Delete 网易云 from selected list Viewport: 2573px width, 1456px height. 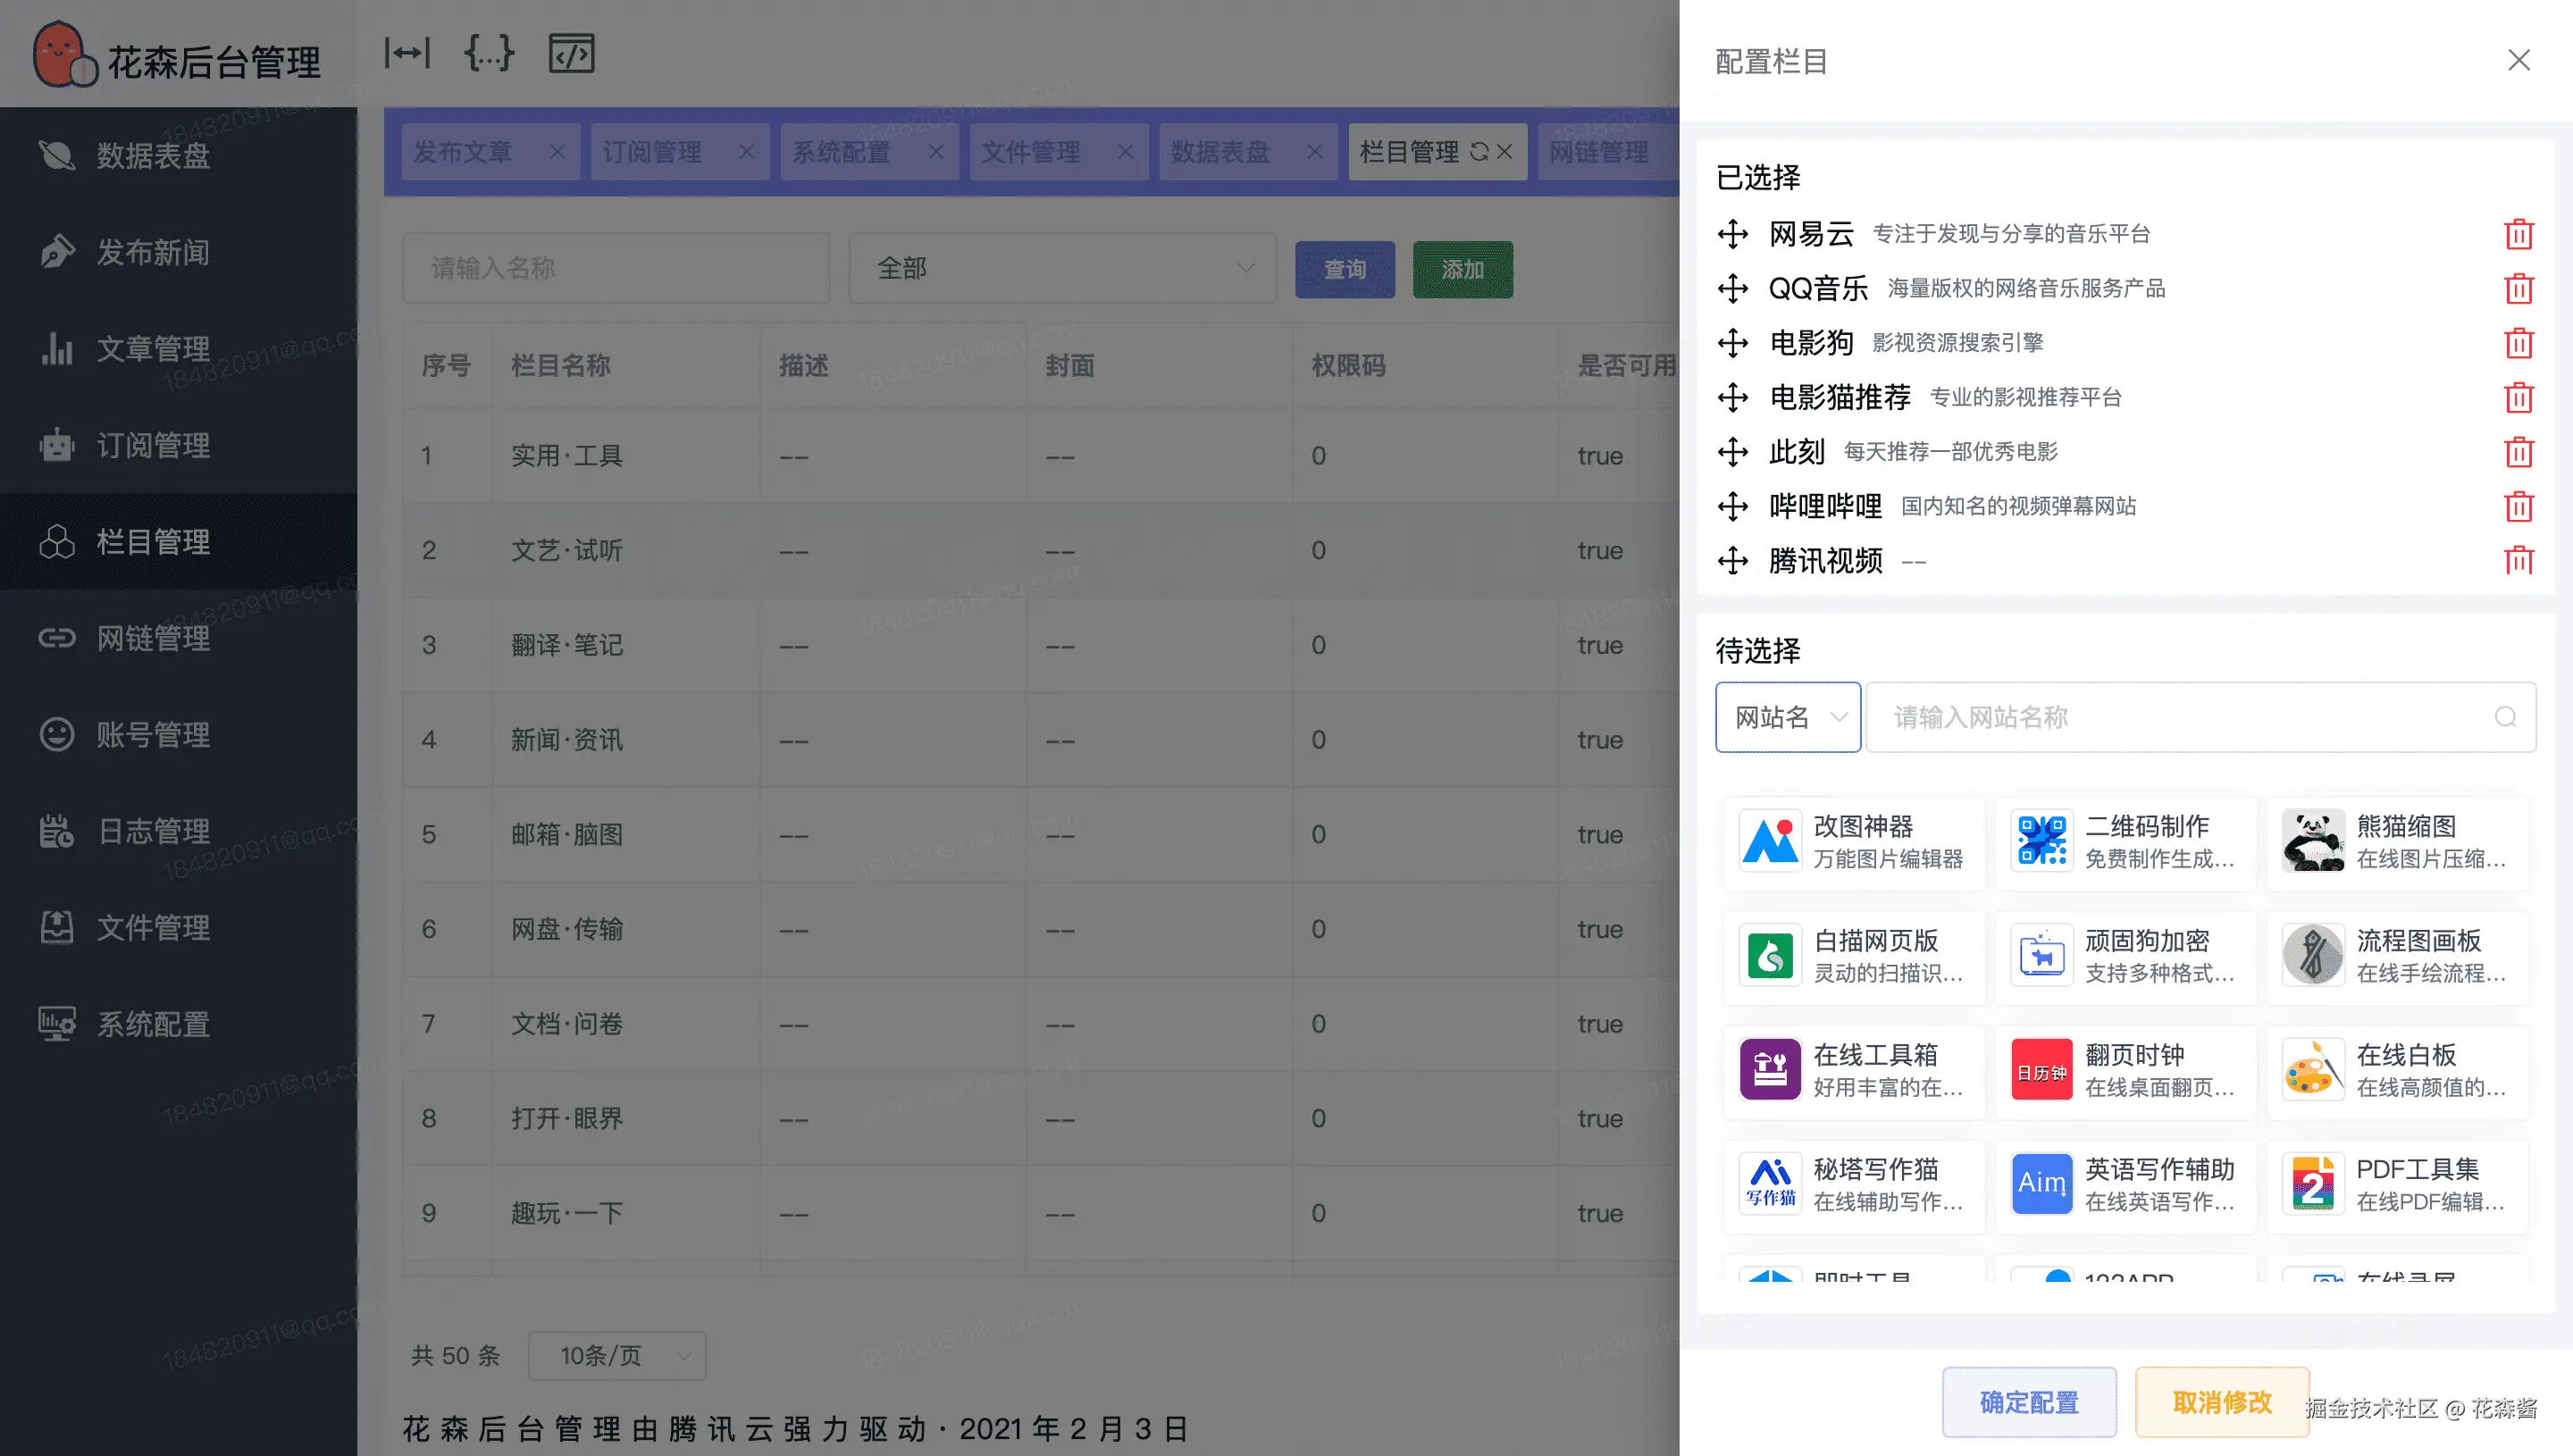[2518, 234]
